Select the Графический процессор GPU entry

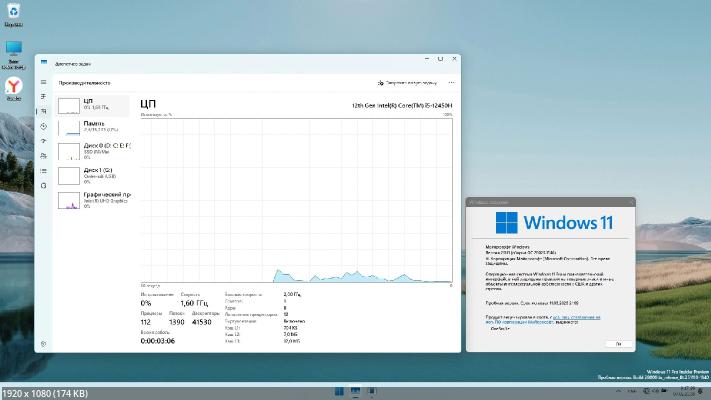pos(93,199)
